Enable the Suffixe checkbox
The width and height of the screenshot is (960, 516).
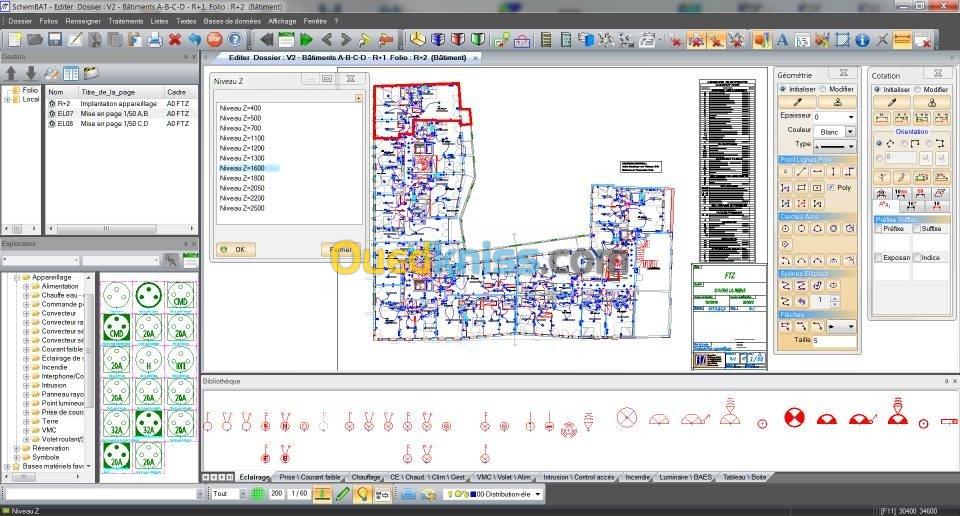click(917, 228)
